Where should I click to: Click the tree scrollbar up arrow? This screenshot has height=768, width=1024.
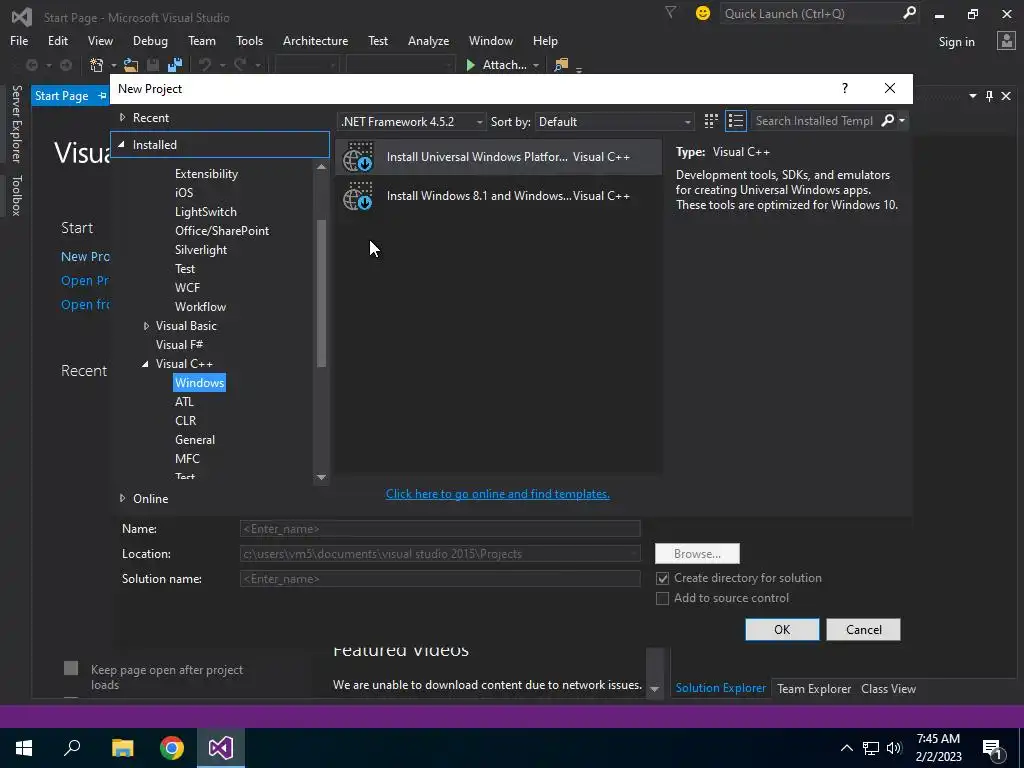click(321, 167)
